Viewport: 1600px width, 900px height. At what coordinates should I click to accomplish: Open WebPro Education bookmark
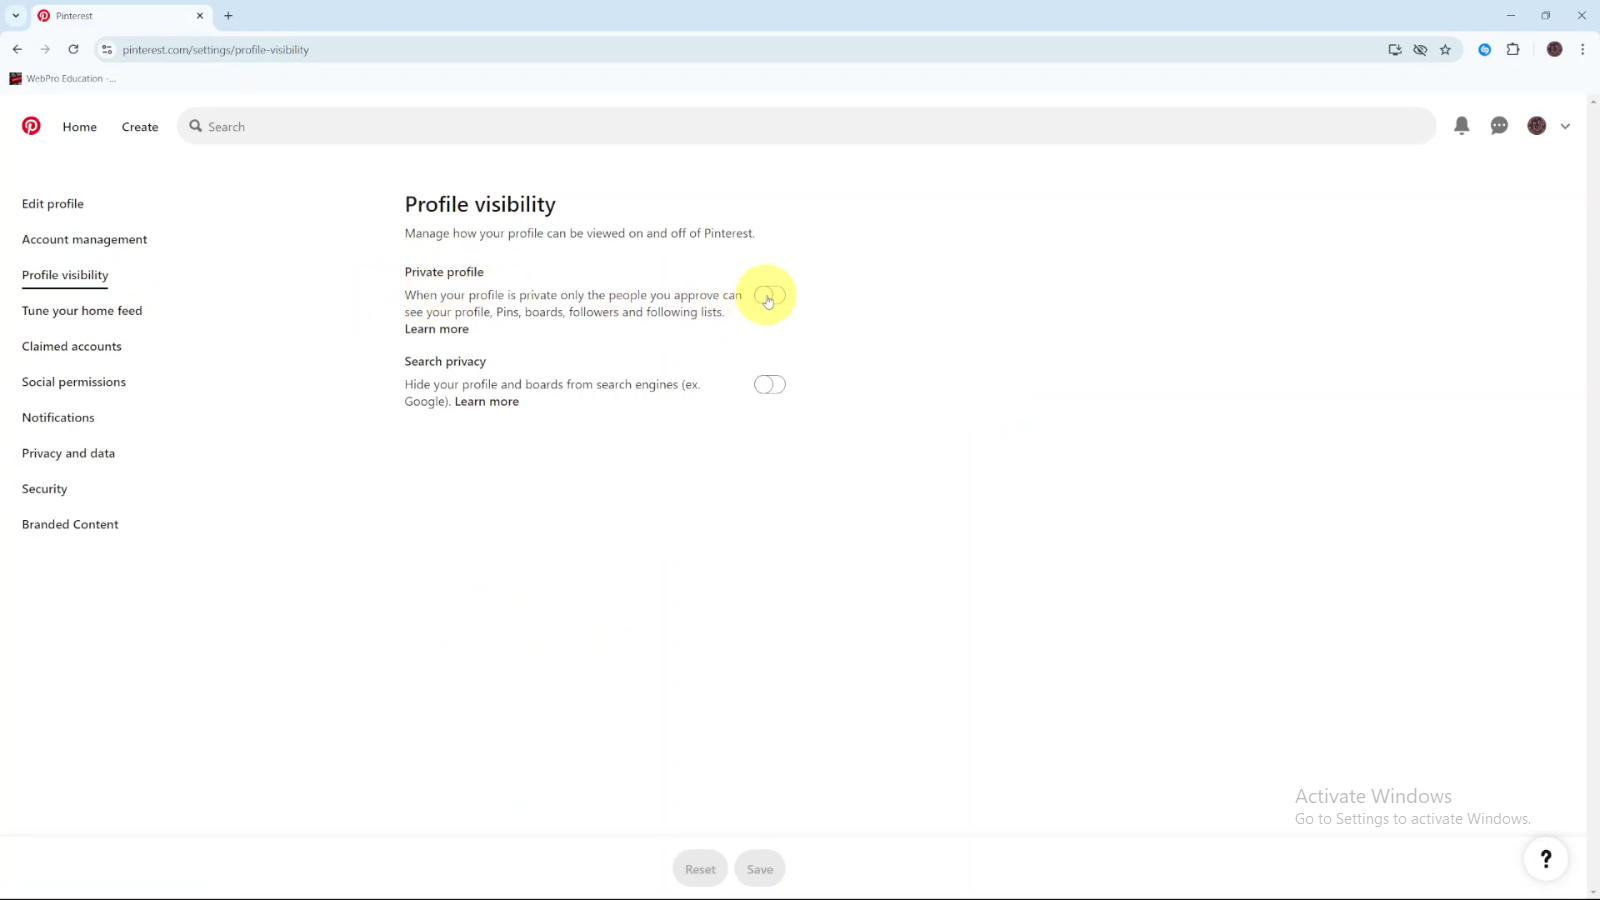(x=62, y=78)
